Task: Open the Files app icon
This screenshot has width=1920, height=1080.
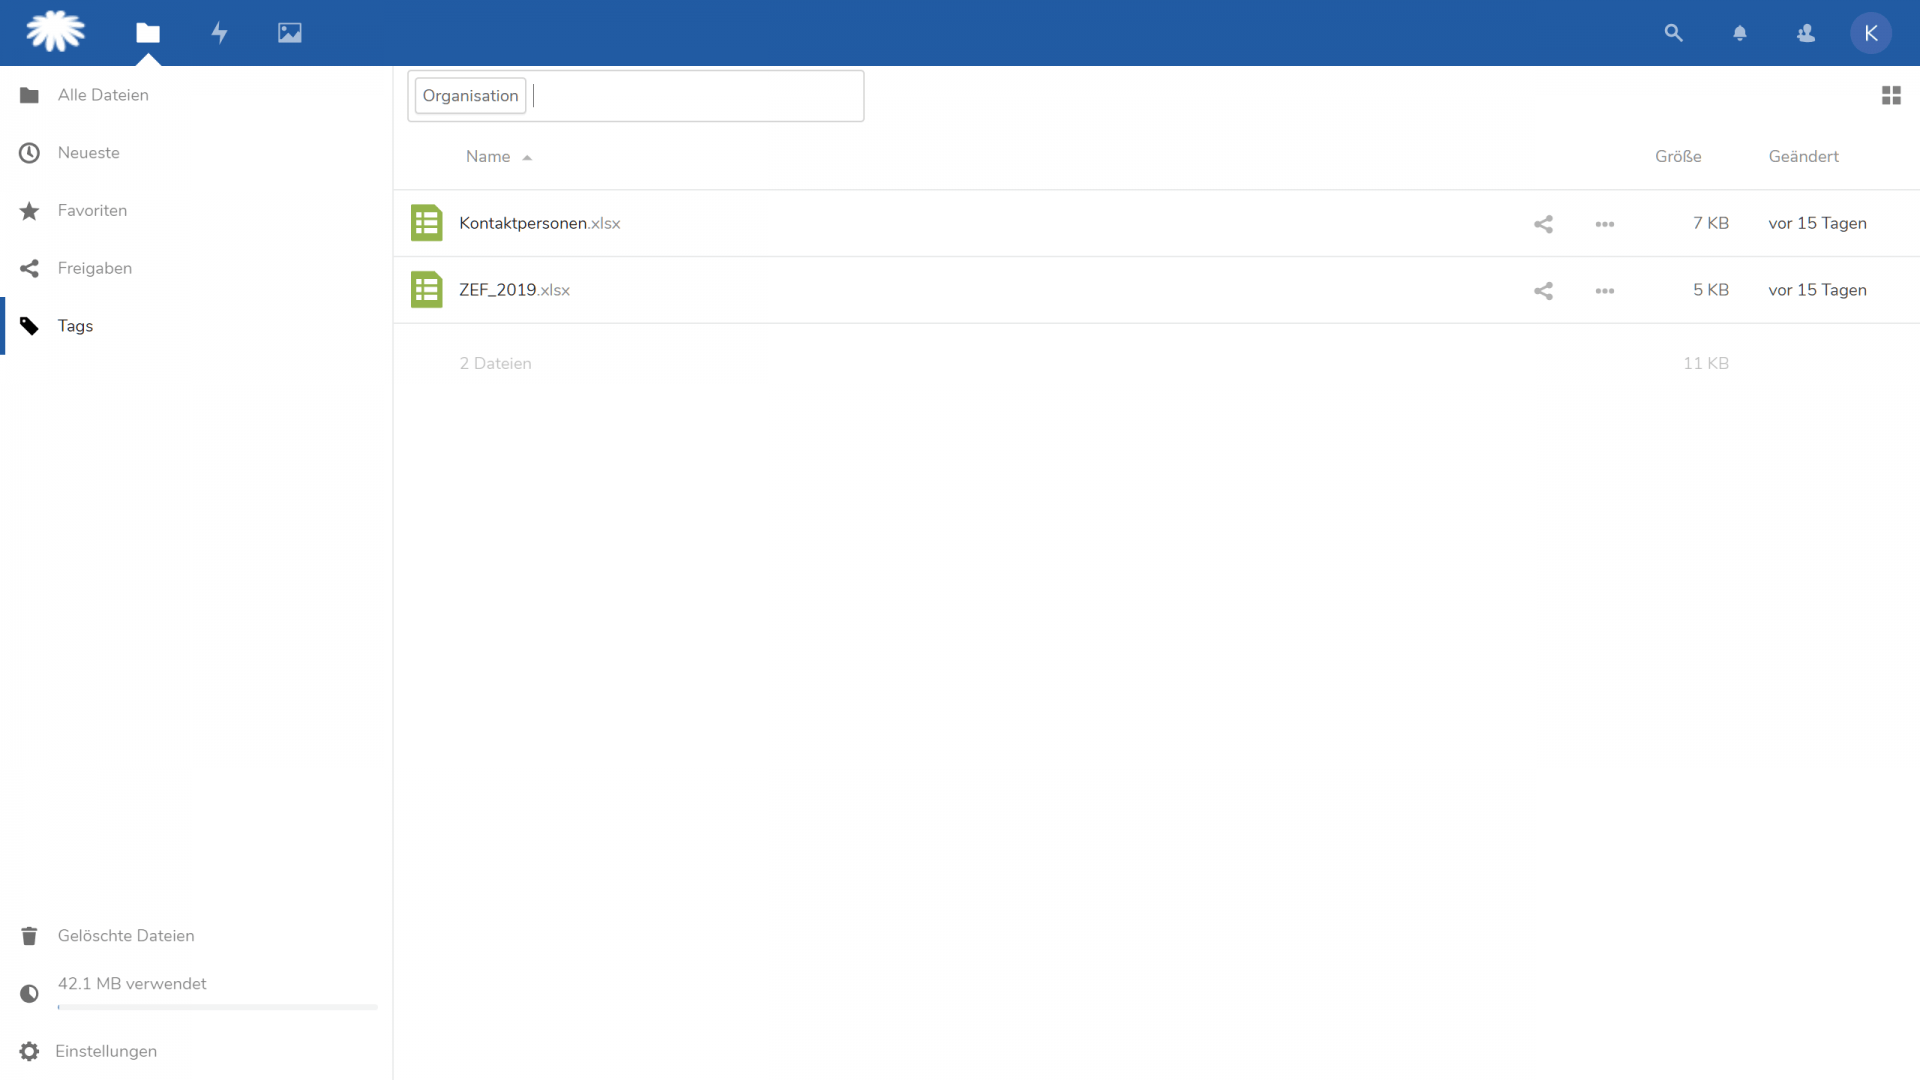Action: click(148, 33)
